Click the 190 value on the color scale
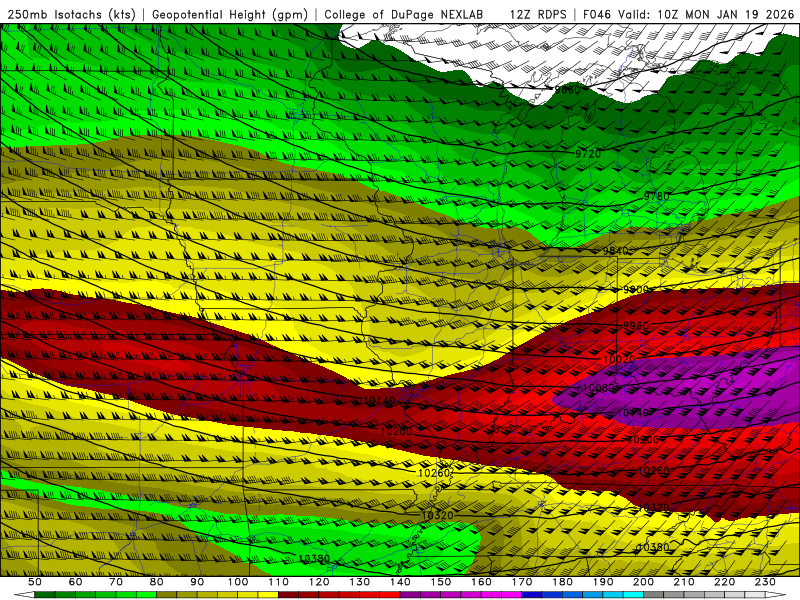The height and width of the screenshot is (600, 800). tap(603, 582)
